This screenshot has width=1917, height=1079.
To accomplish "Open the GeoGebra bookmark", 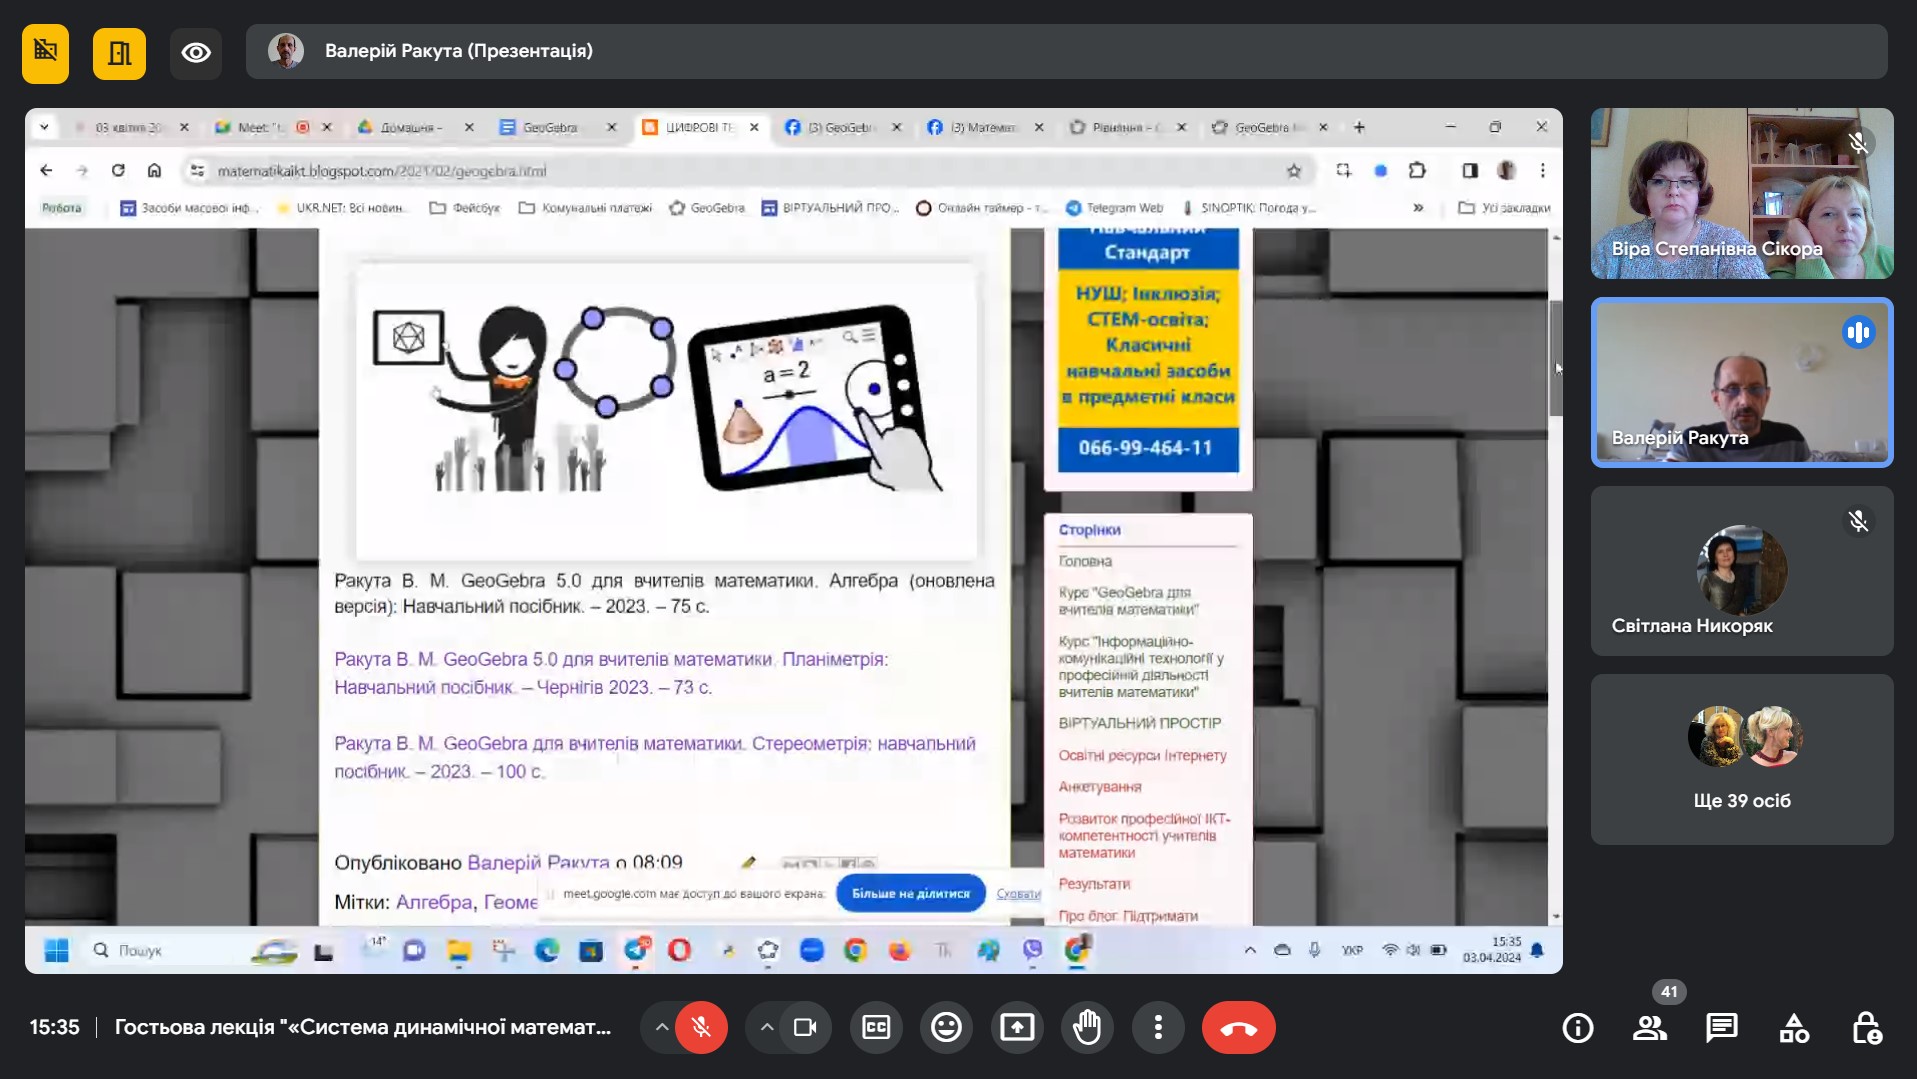I will pos(707,208).
